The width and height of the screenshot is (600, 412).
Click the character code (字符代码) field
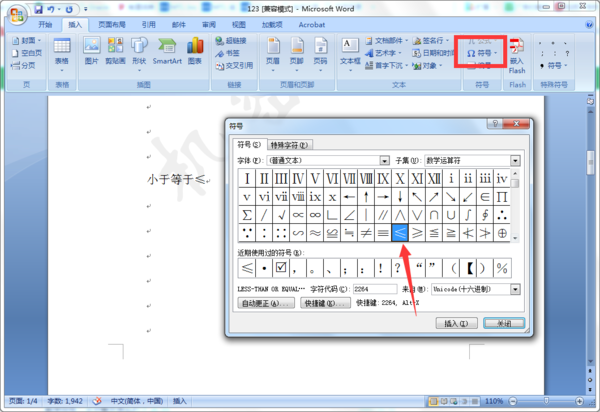coord(375,289)
